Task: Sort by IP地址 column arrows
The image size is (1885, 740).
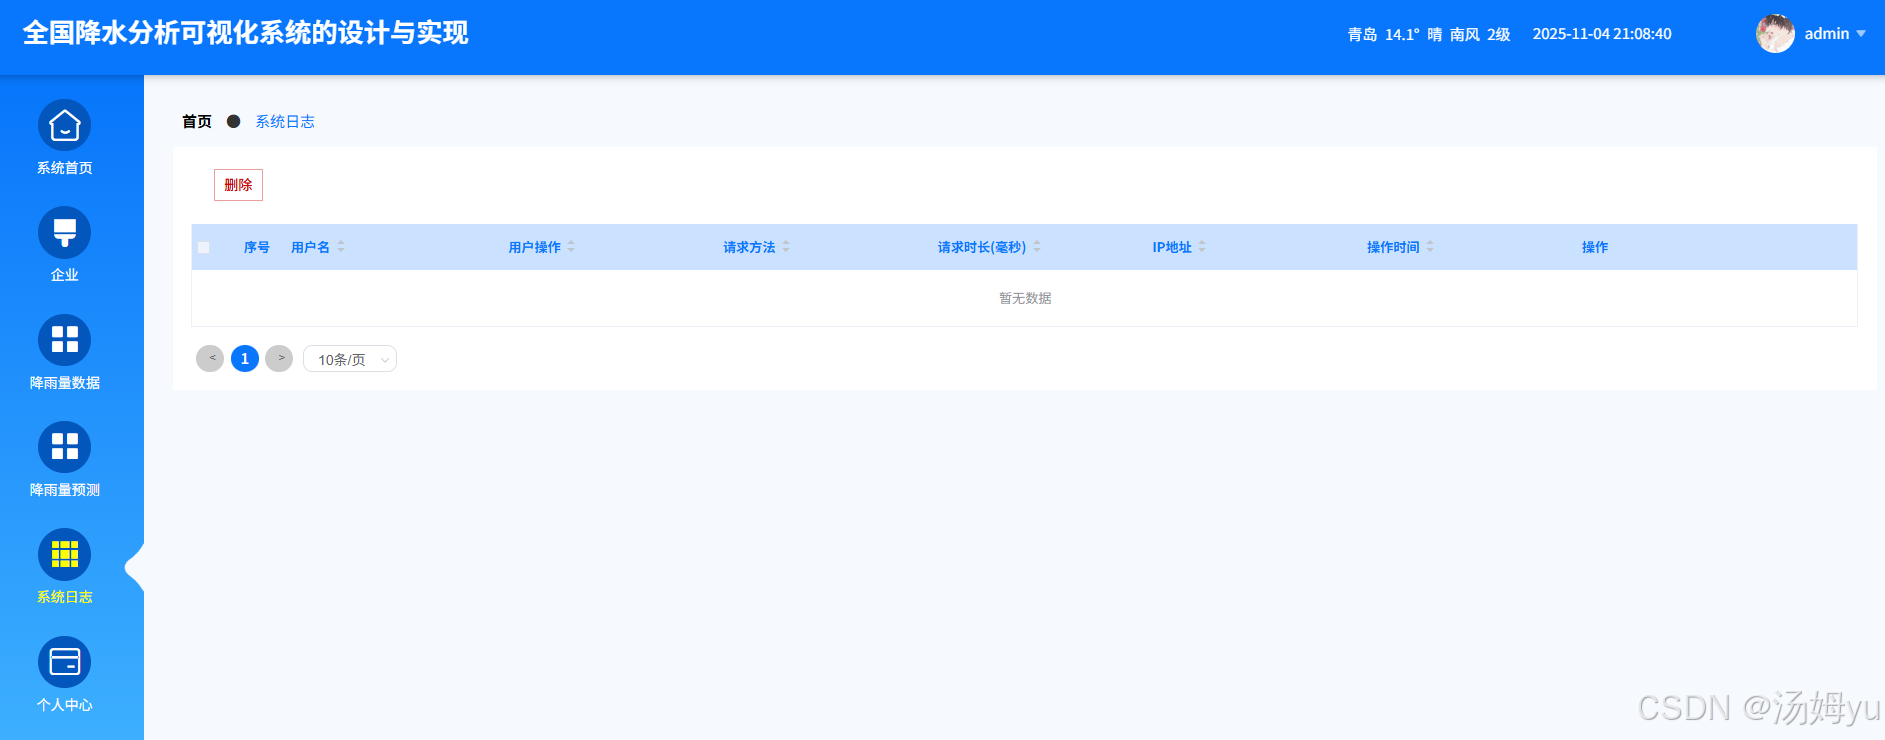Action: (x=1202, y=247)
